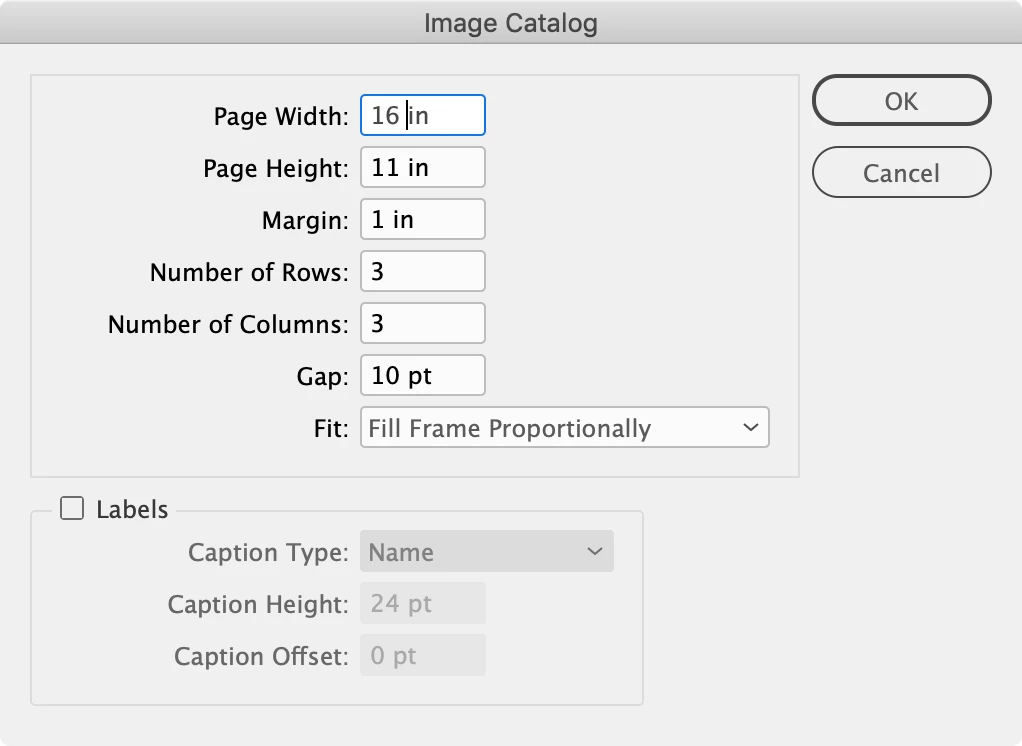Click the "Margin:" label text

(305, 220)
